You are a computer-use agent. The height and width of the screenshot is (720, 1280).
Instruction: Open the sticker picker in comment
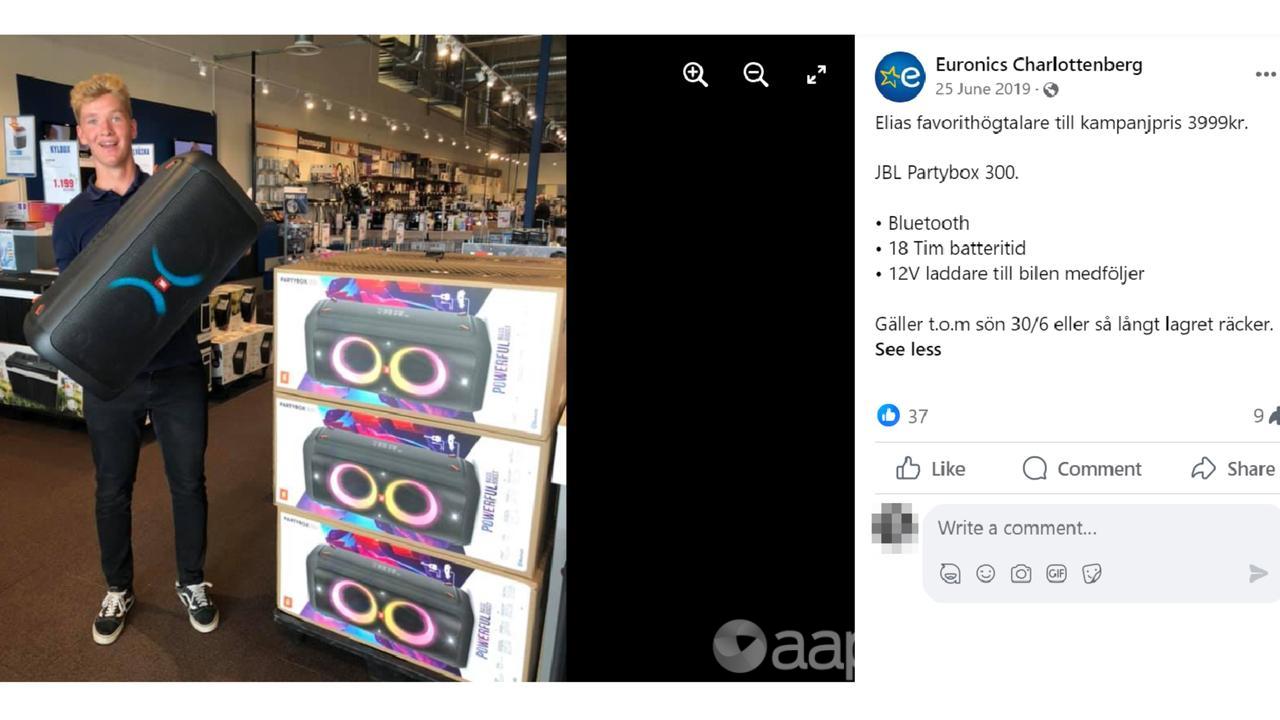1092,573
